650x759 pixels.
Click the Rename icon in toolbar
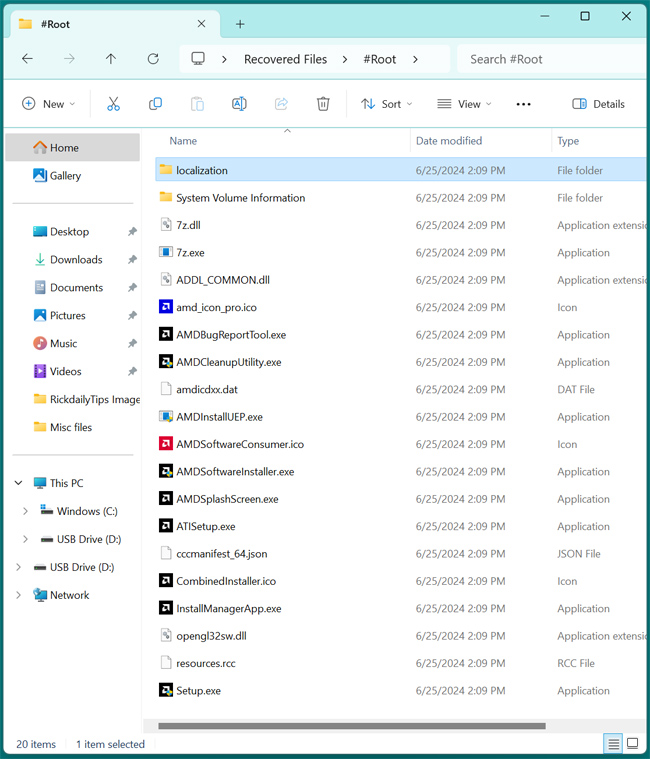tap(239, 104)
